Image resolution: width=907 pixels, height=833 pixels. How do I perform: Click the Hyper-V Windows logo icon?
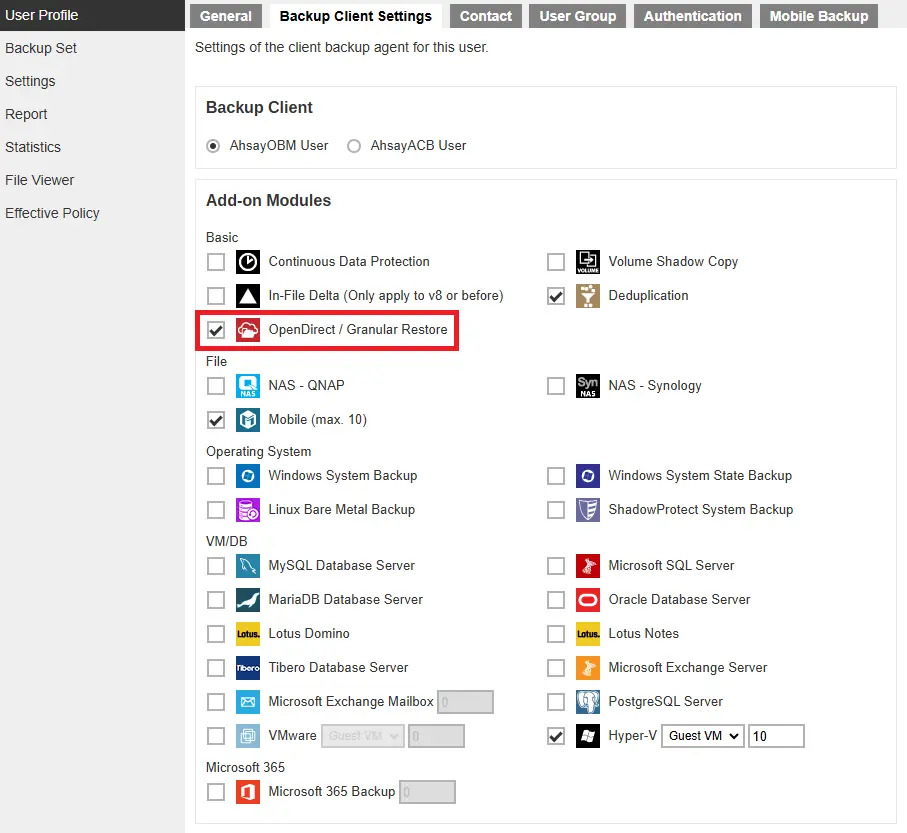tap(588, 736)
